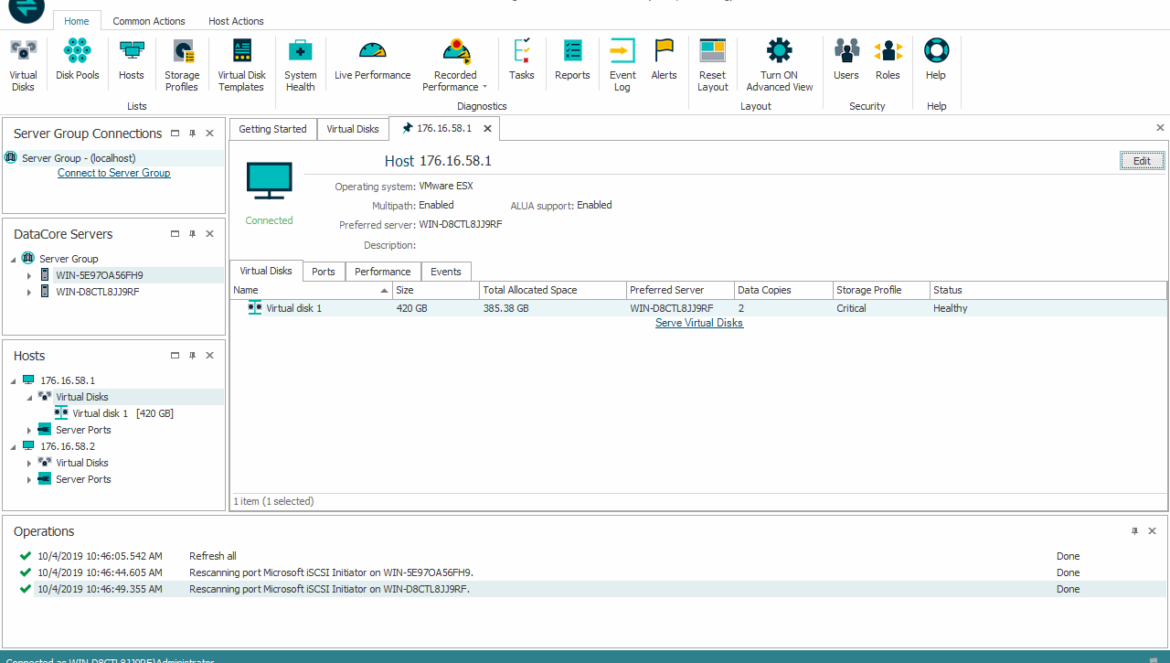Select host 176.16.58.2 in Hosts tree

click(x=67, y=446)
